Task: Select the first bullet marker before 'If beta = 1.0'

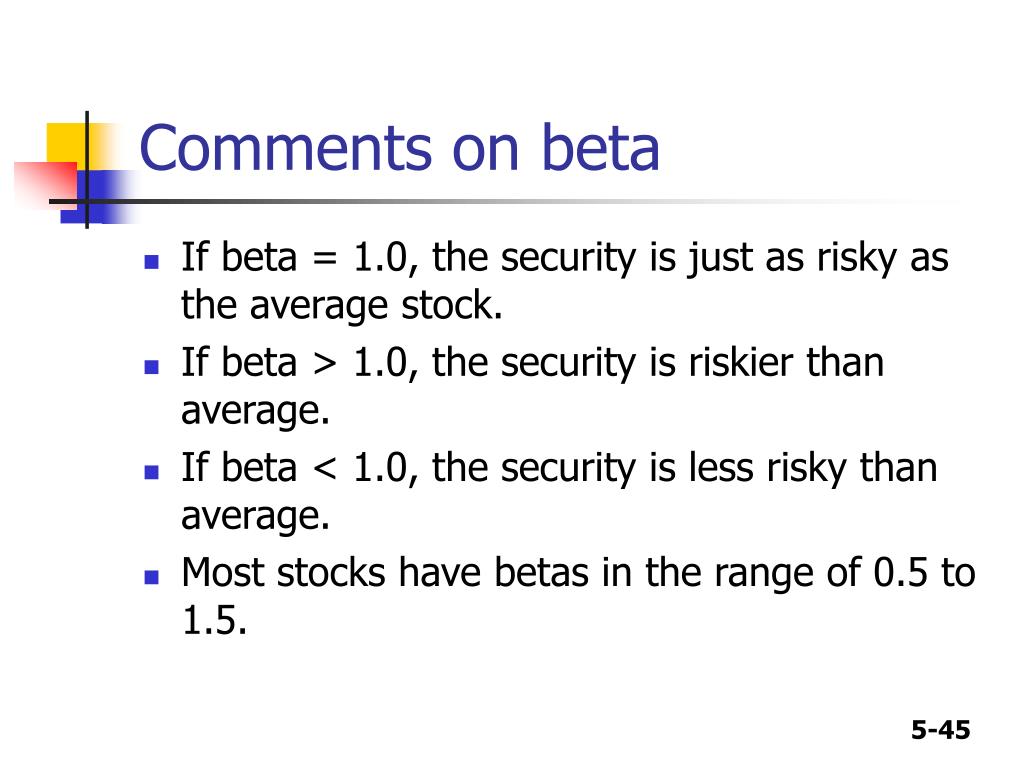Action: (152, 262)
